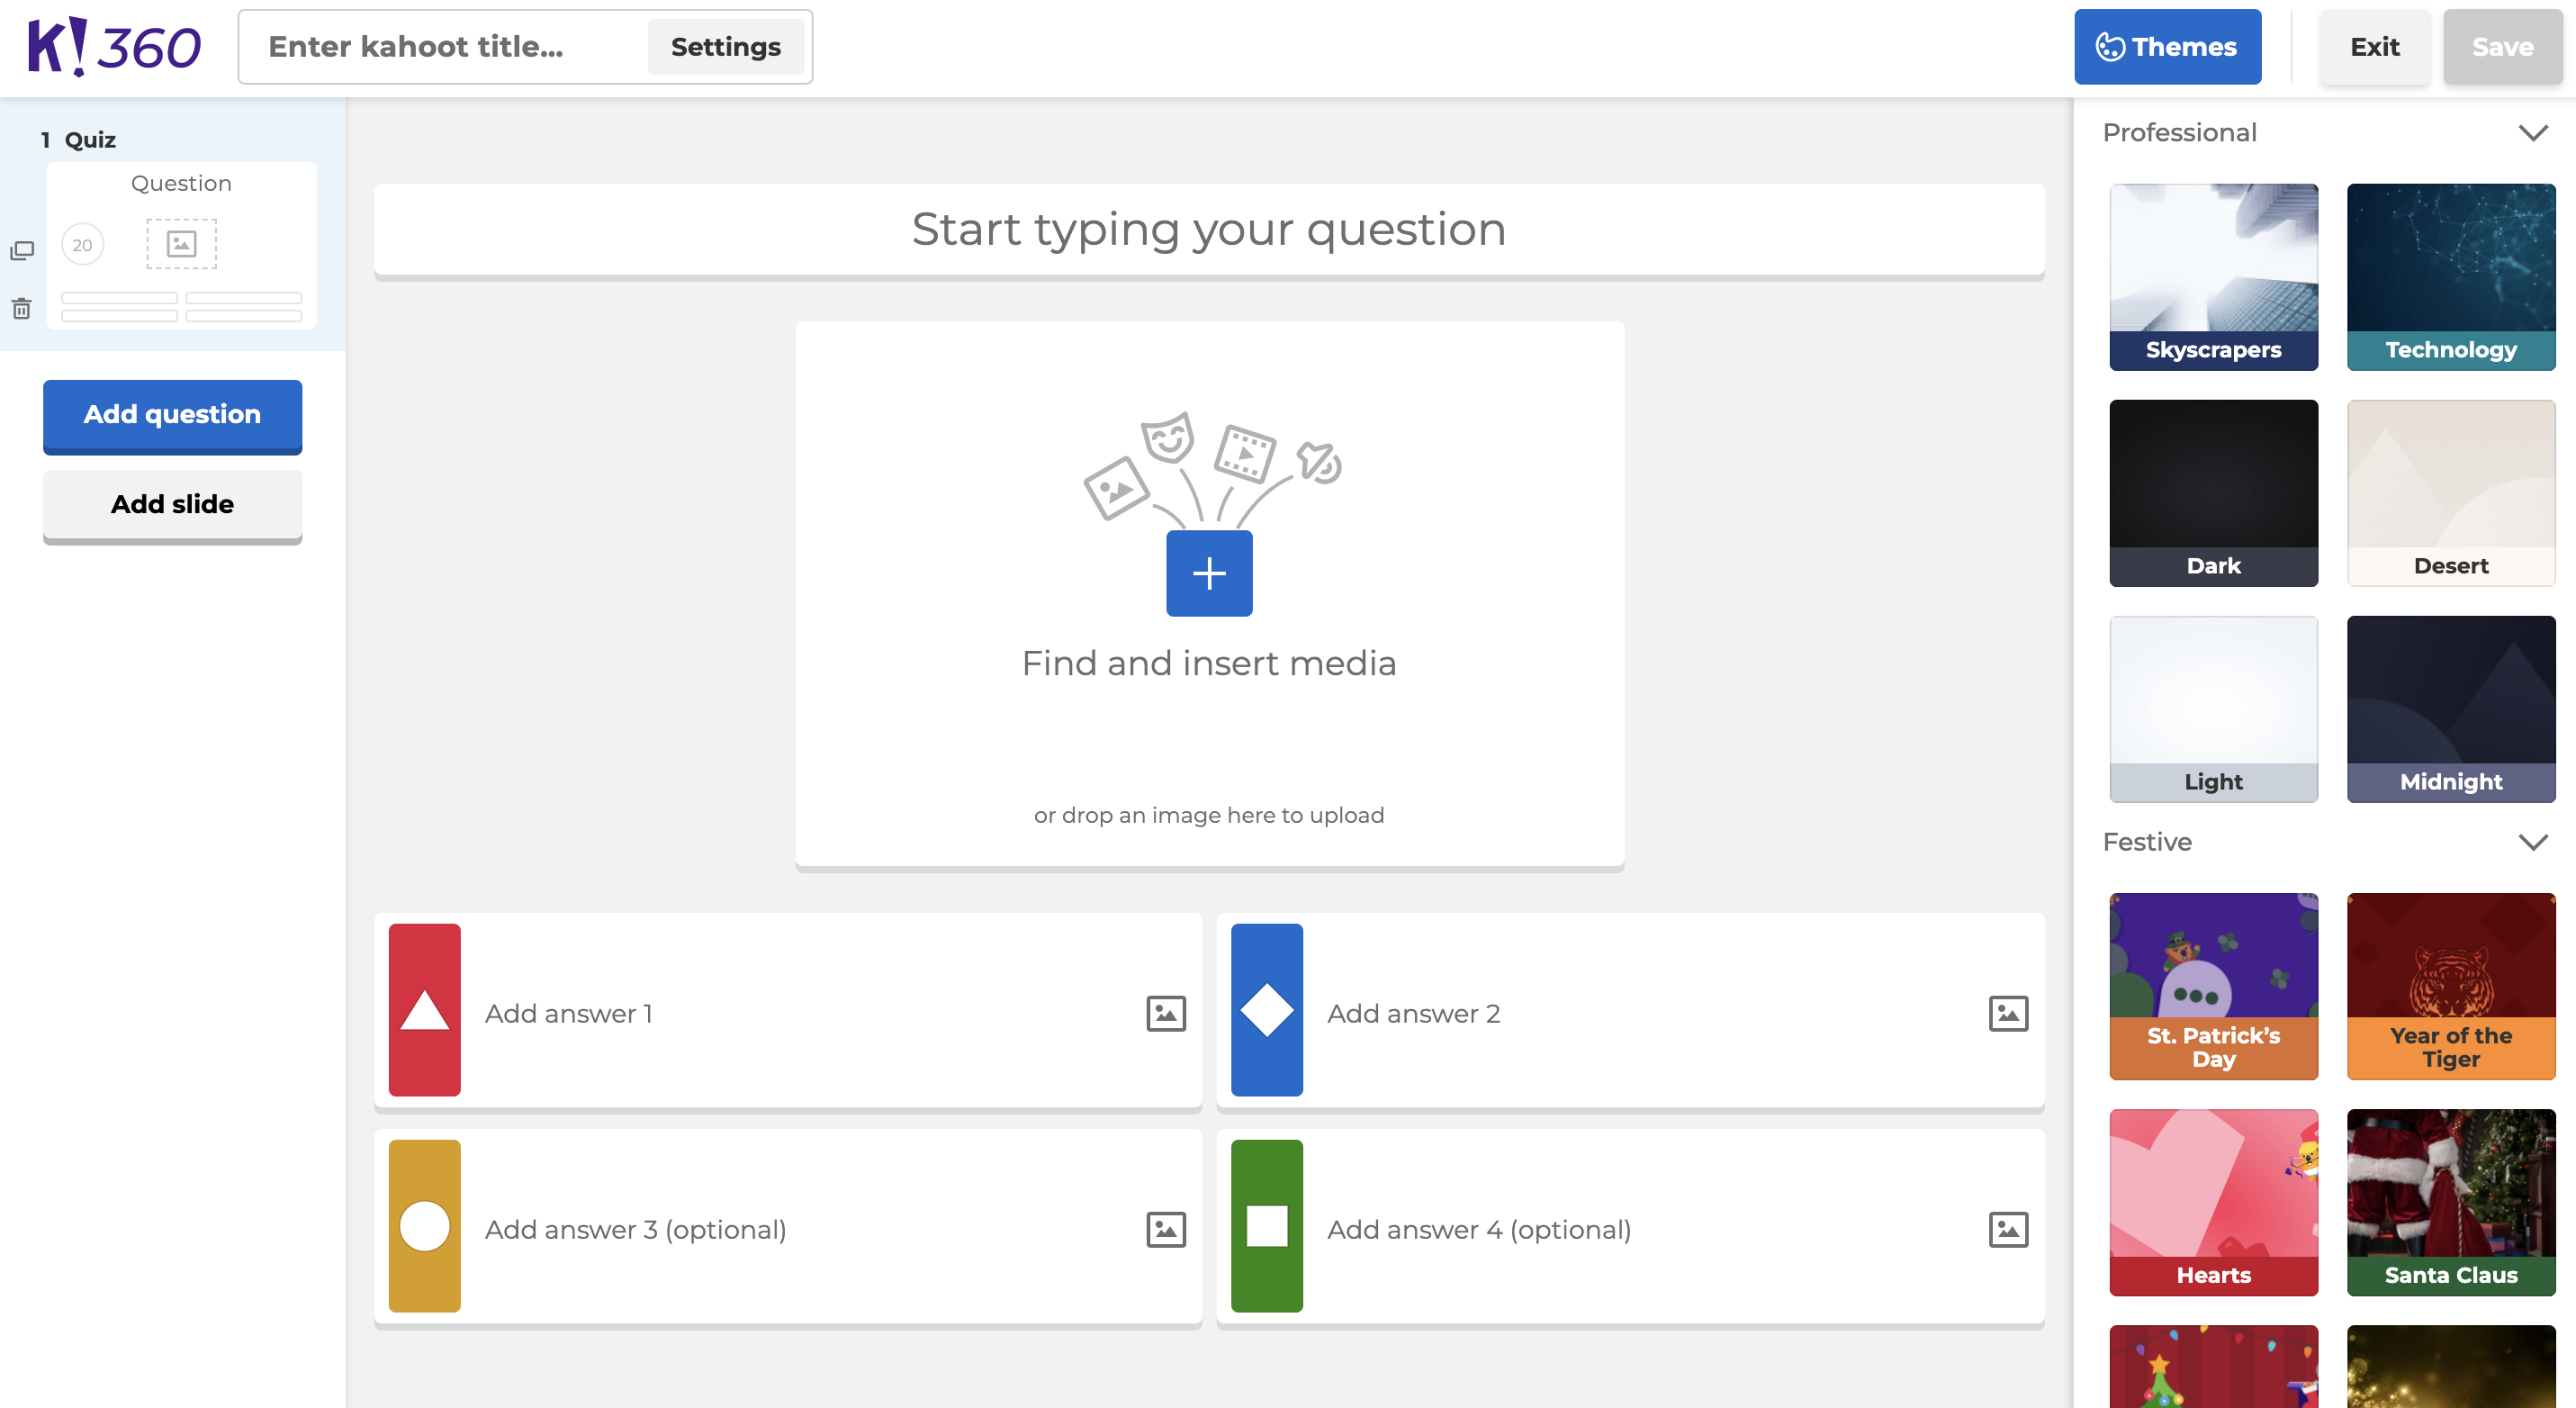The width and height of the screenshot is (2576, 1408).
Task: Select the Technology theme
Action: [x=2450, y=277]
